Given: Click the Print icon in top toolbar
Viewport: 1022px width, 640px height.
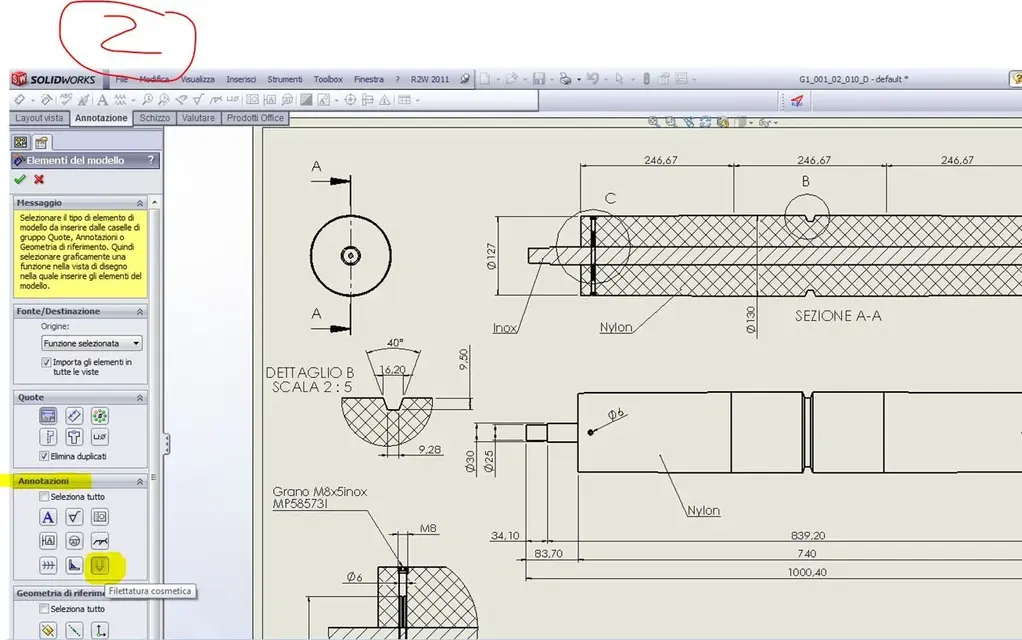Looking at the screenshot, I should [x=565, y=79].
